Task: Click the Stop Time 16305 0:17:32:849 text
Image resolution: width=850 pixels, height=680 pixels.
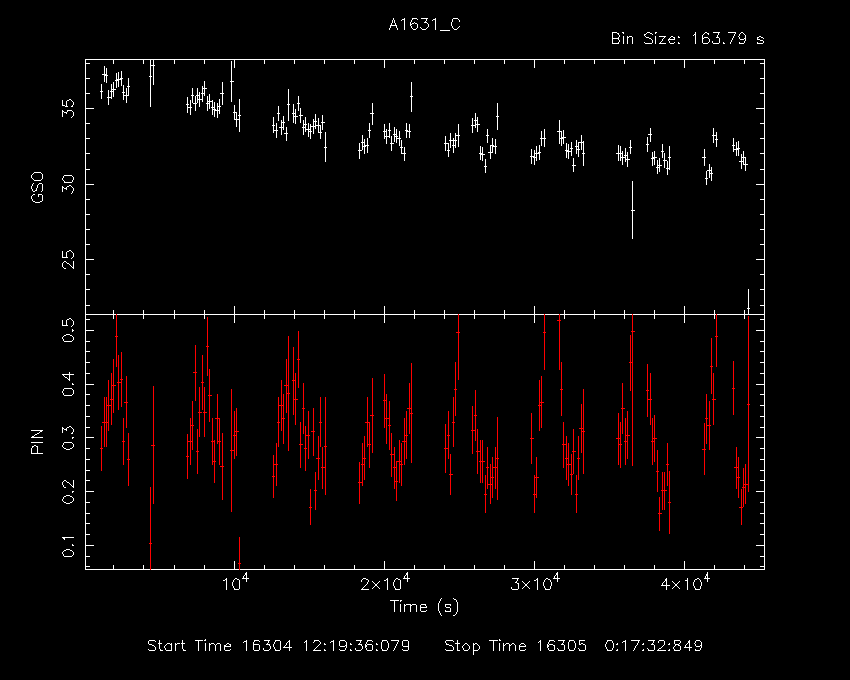Action: click(574, 646)
